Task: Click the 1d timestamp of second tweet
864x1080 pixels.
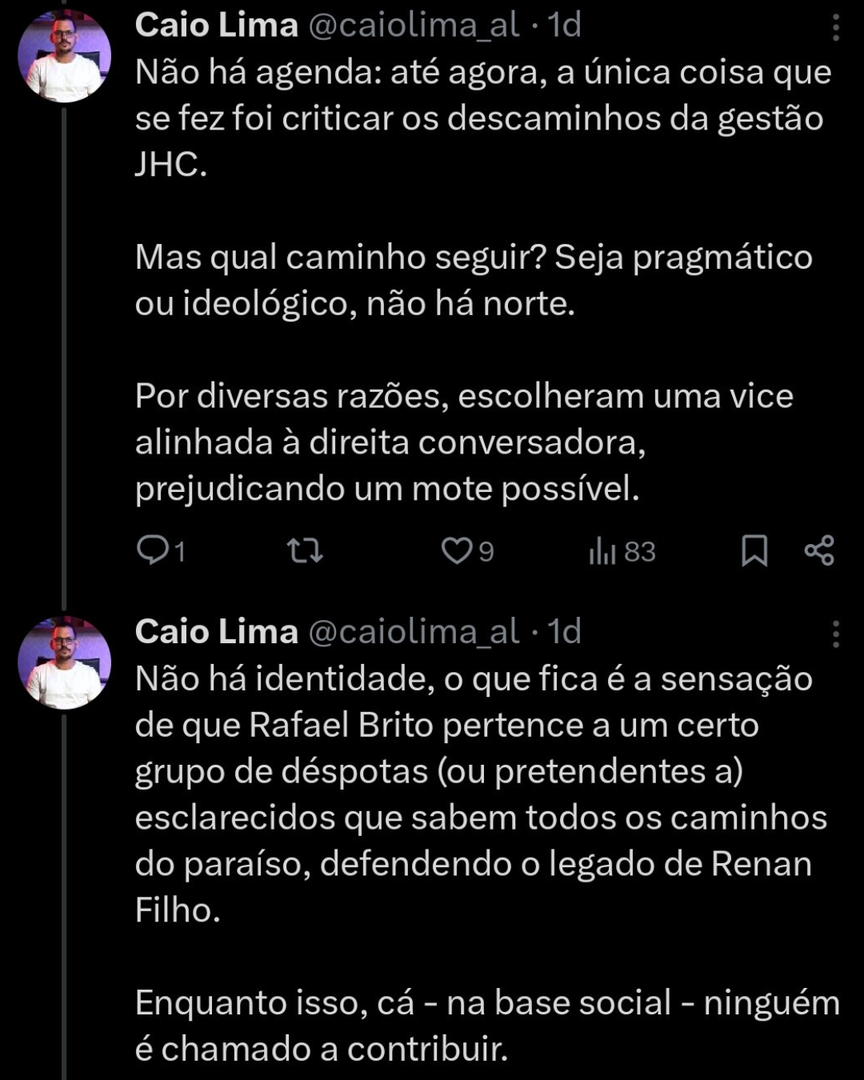Action: point(565,632)
